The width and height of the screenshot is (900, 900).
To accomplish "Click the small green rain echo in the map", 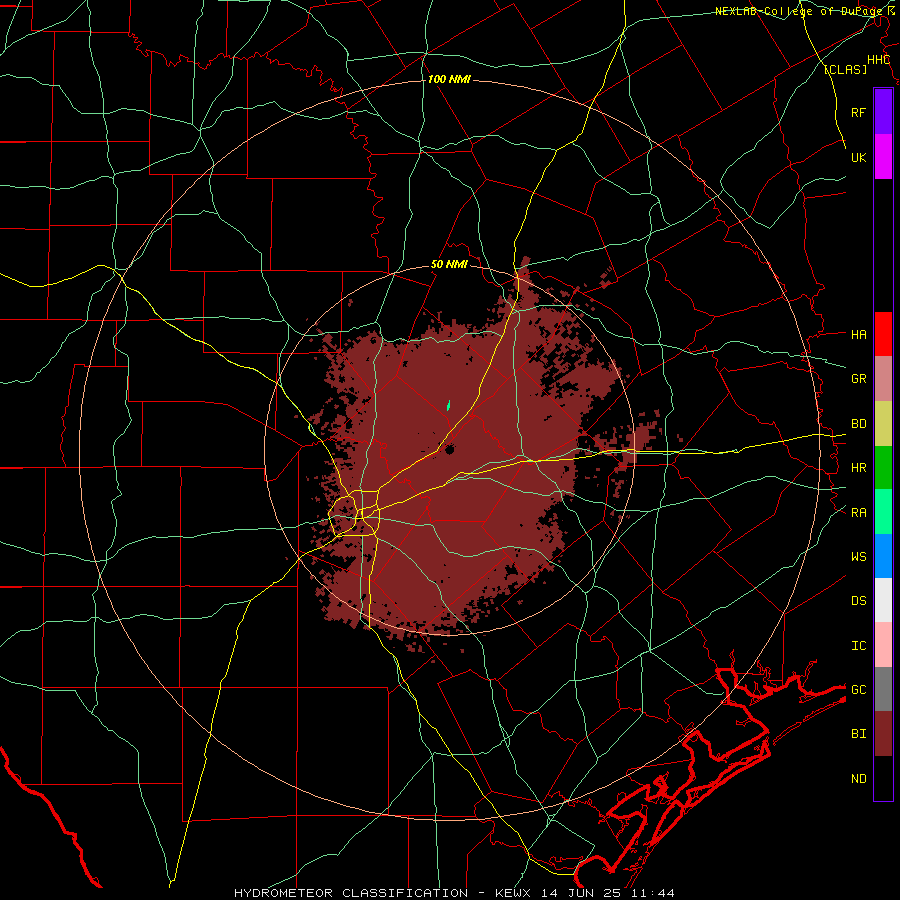I will click(448, 405).
